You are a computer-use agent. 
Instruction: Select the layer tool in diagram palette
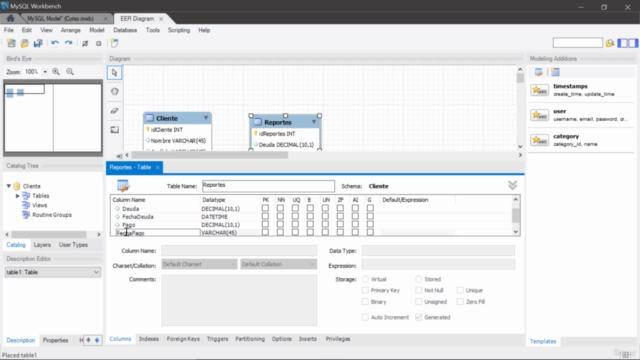115,130
